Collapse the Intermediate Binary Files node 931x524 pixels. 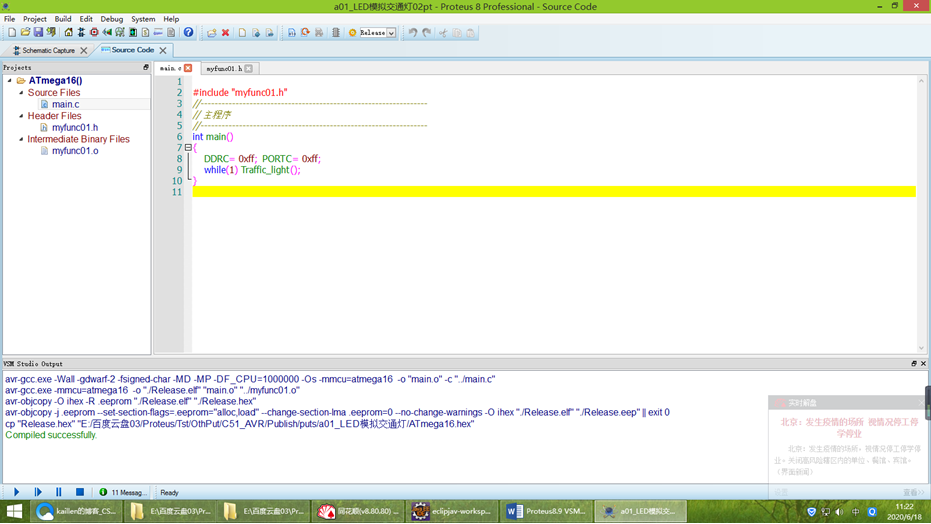(21, 139)
